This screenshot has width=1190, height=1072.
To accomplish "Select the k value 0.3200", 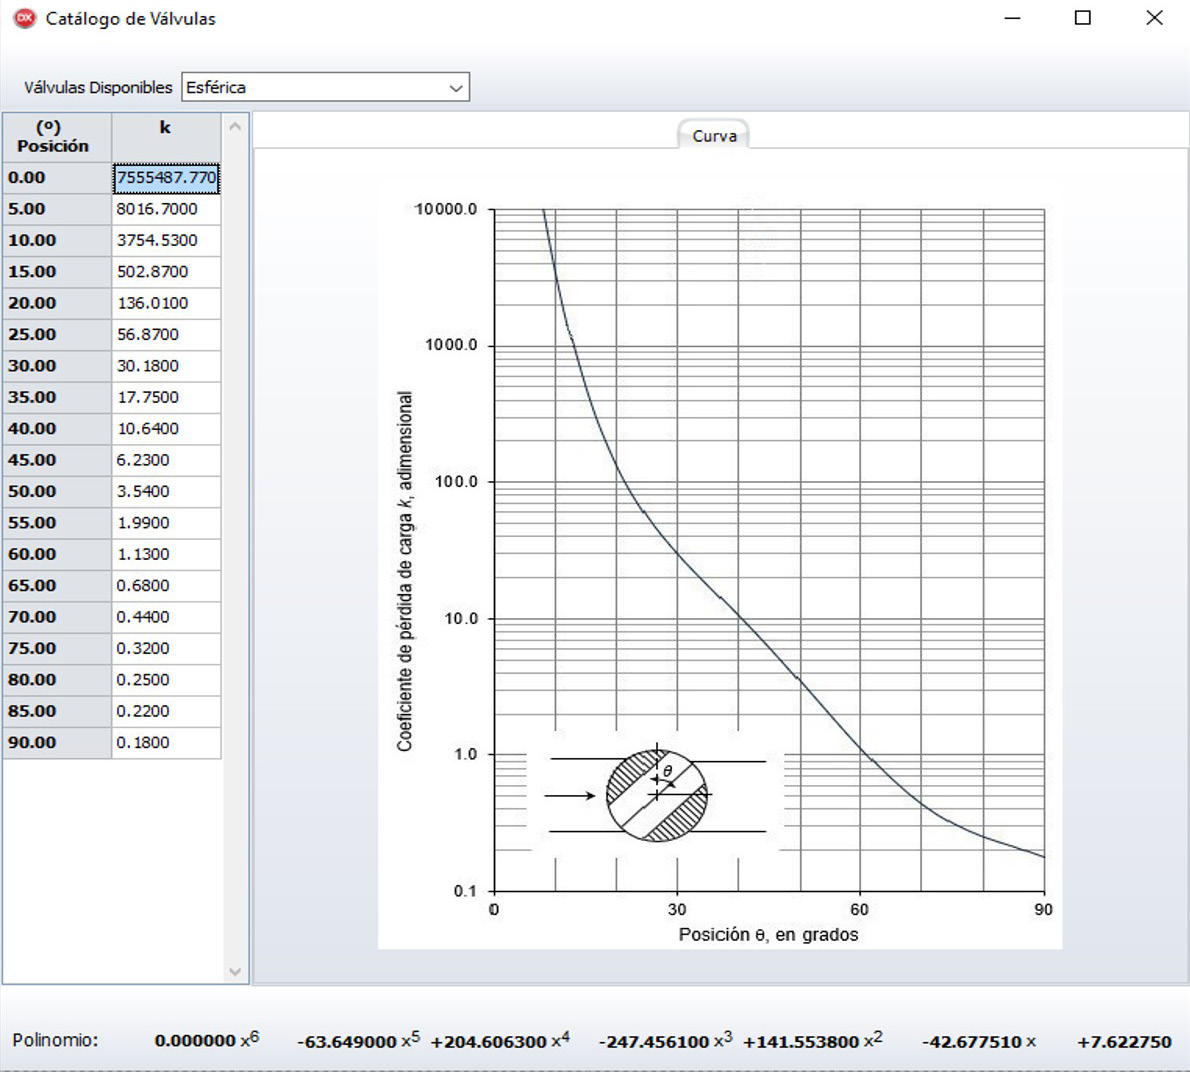I will (x=166, y=649).
